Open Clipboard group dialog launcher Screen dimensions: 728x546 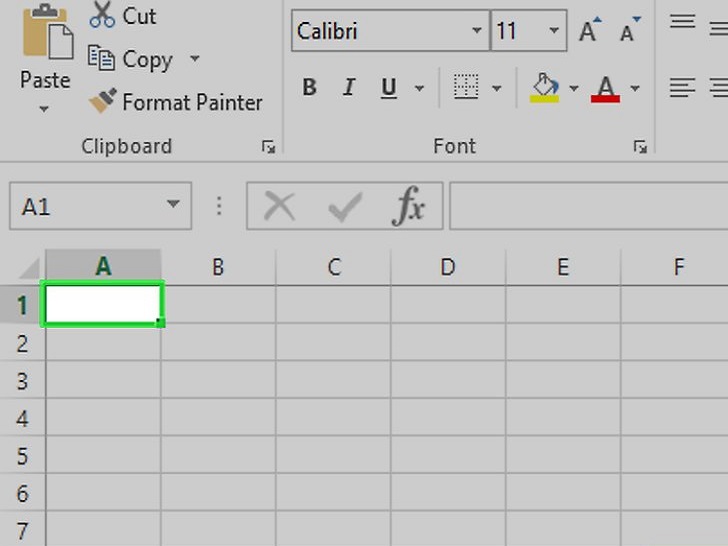268,147
